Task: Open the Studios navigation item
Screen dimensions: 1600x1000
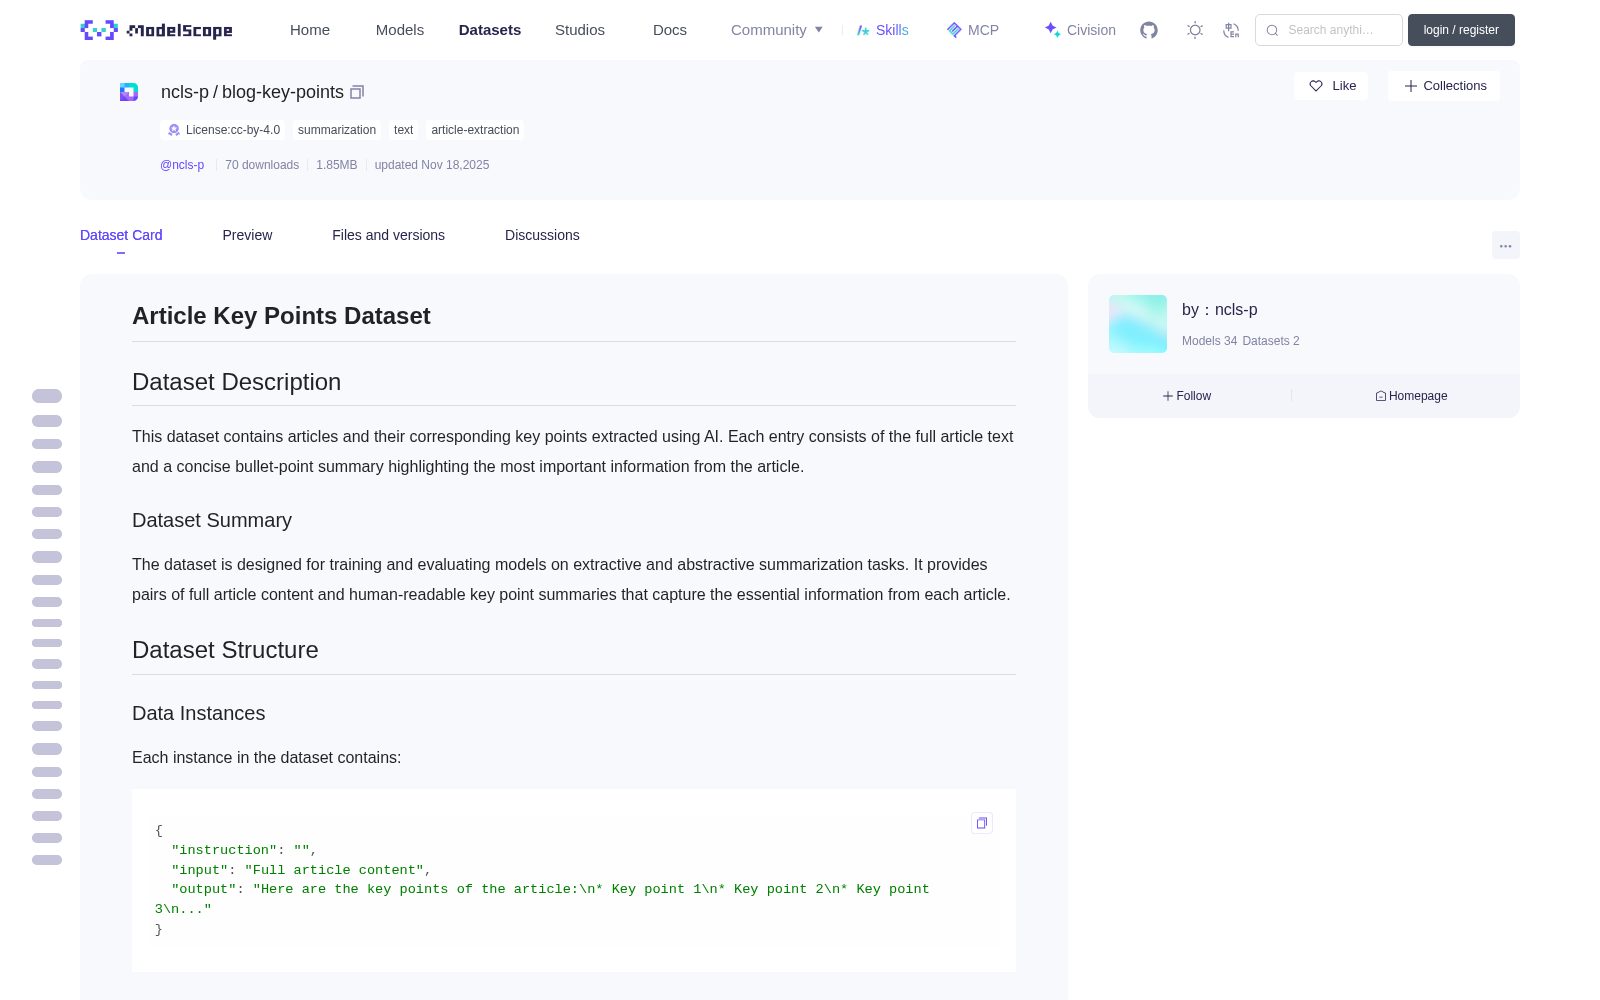Action: click(x=580, y=30)
